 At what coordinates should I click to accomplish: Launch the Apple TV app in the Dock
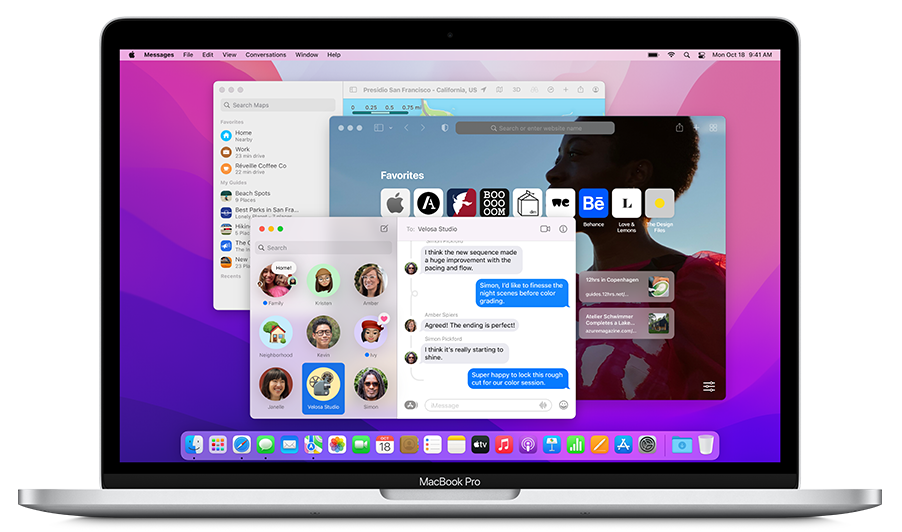(x=480, y=445)
